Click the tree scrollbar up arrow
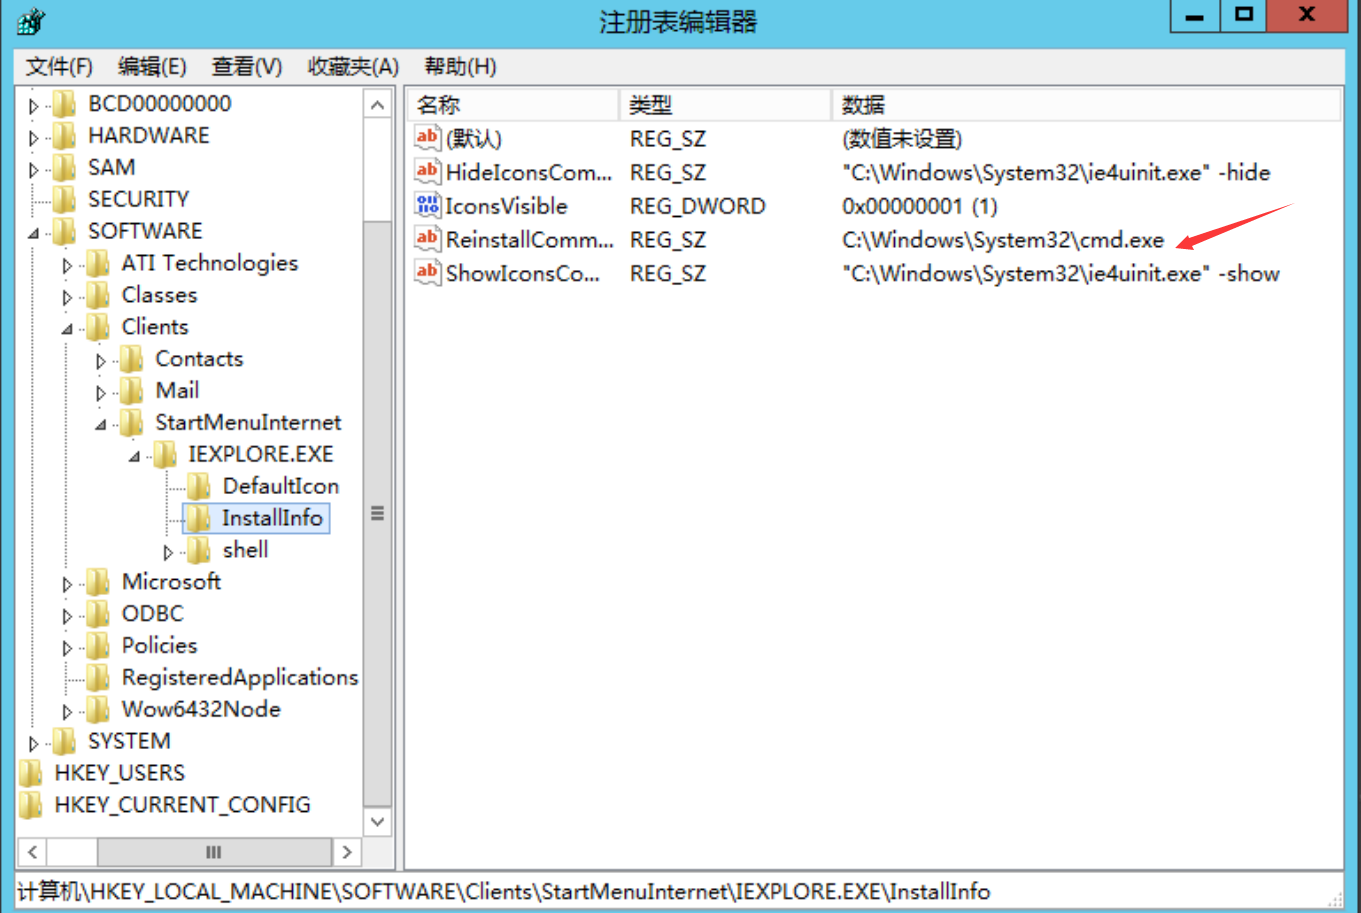The width and height of the screenshot is (1361, 913). click(377, 105)
